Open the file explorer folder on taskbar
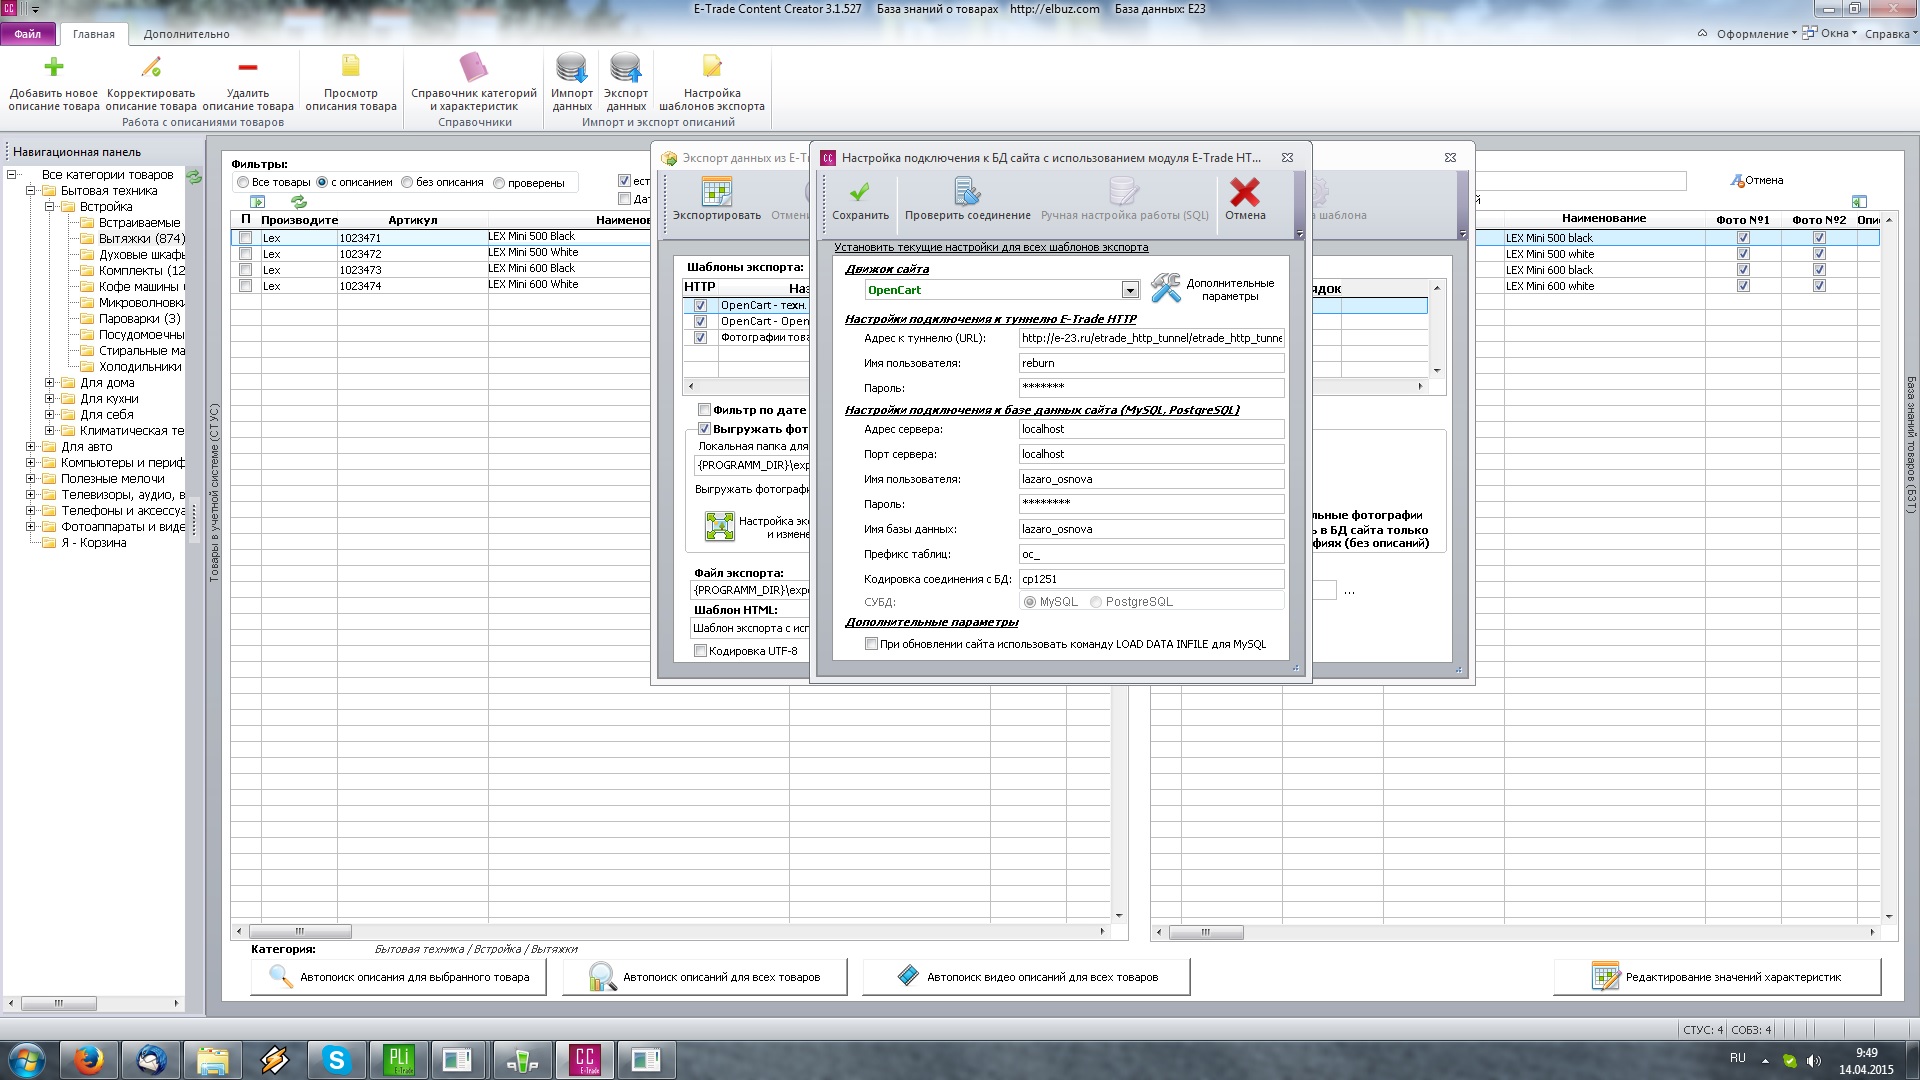 (213, 1059)
